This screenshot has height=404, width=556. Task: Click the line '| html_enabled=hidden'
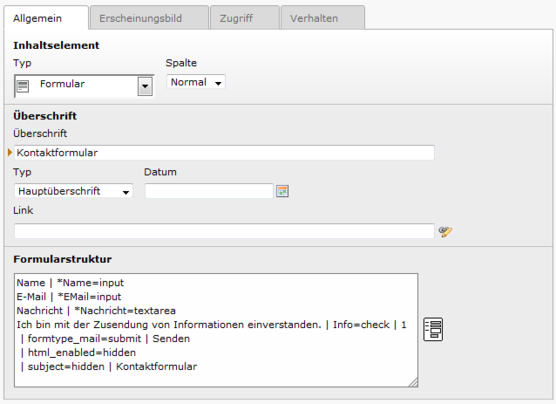tap(78, 353)
